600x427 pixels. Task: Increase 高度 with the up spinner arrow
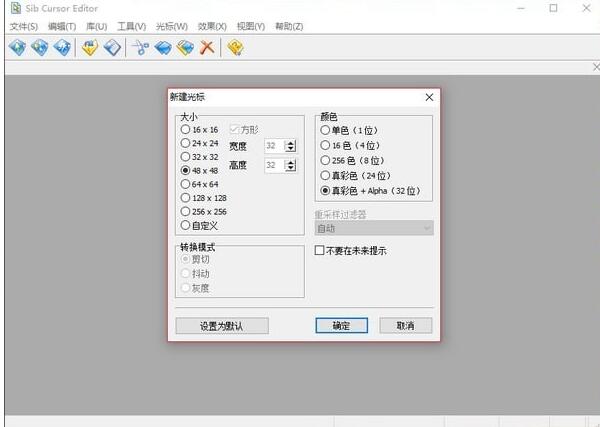(x=291, y=163)
